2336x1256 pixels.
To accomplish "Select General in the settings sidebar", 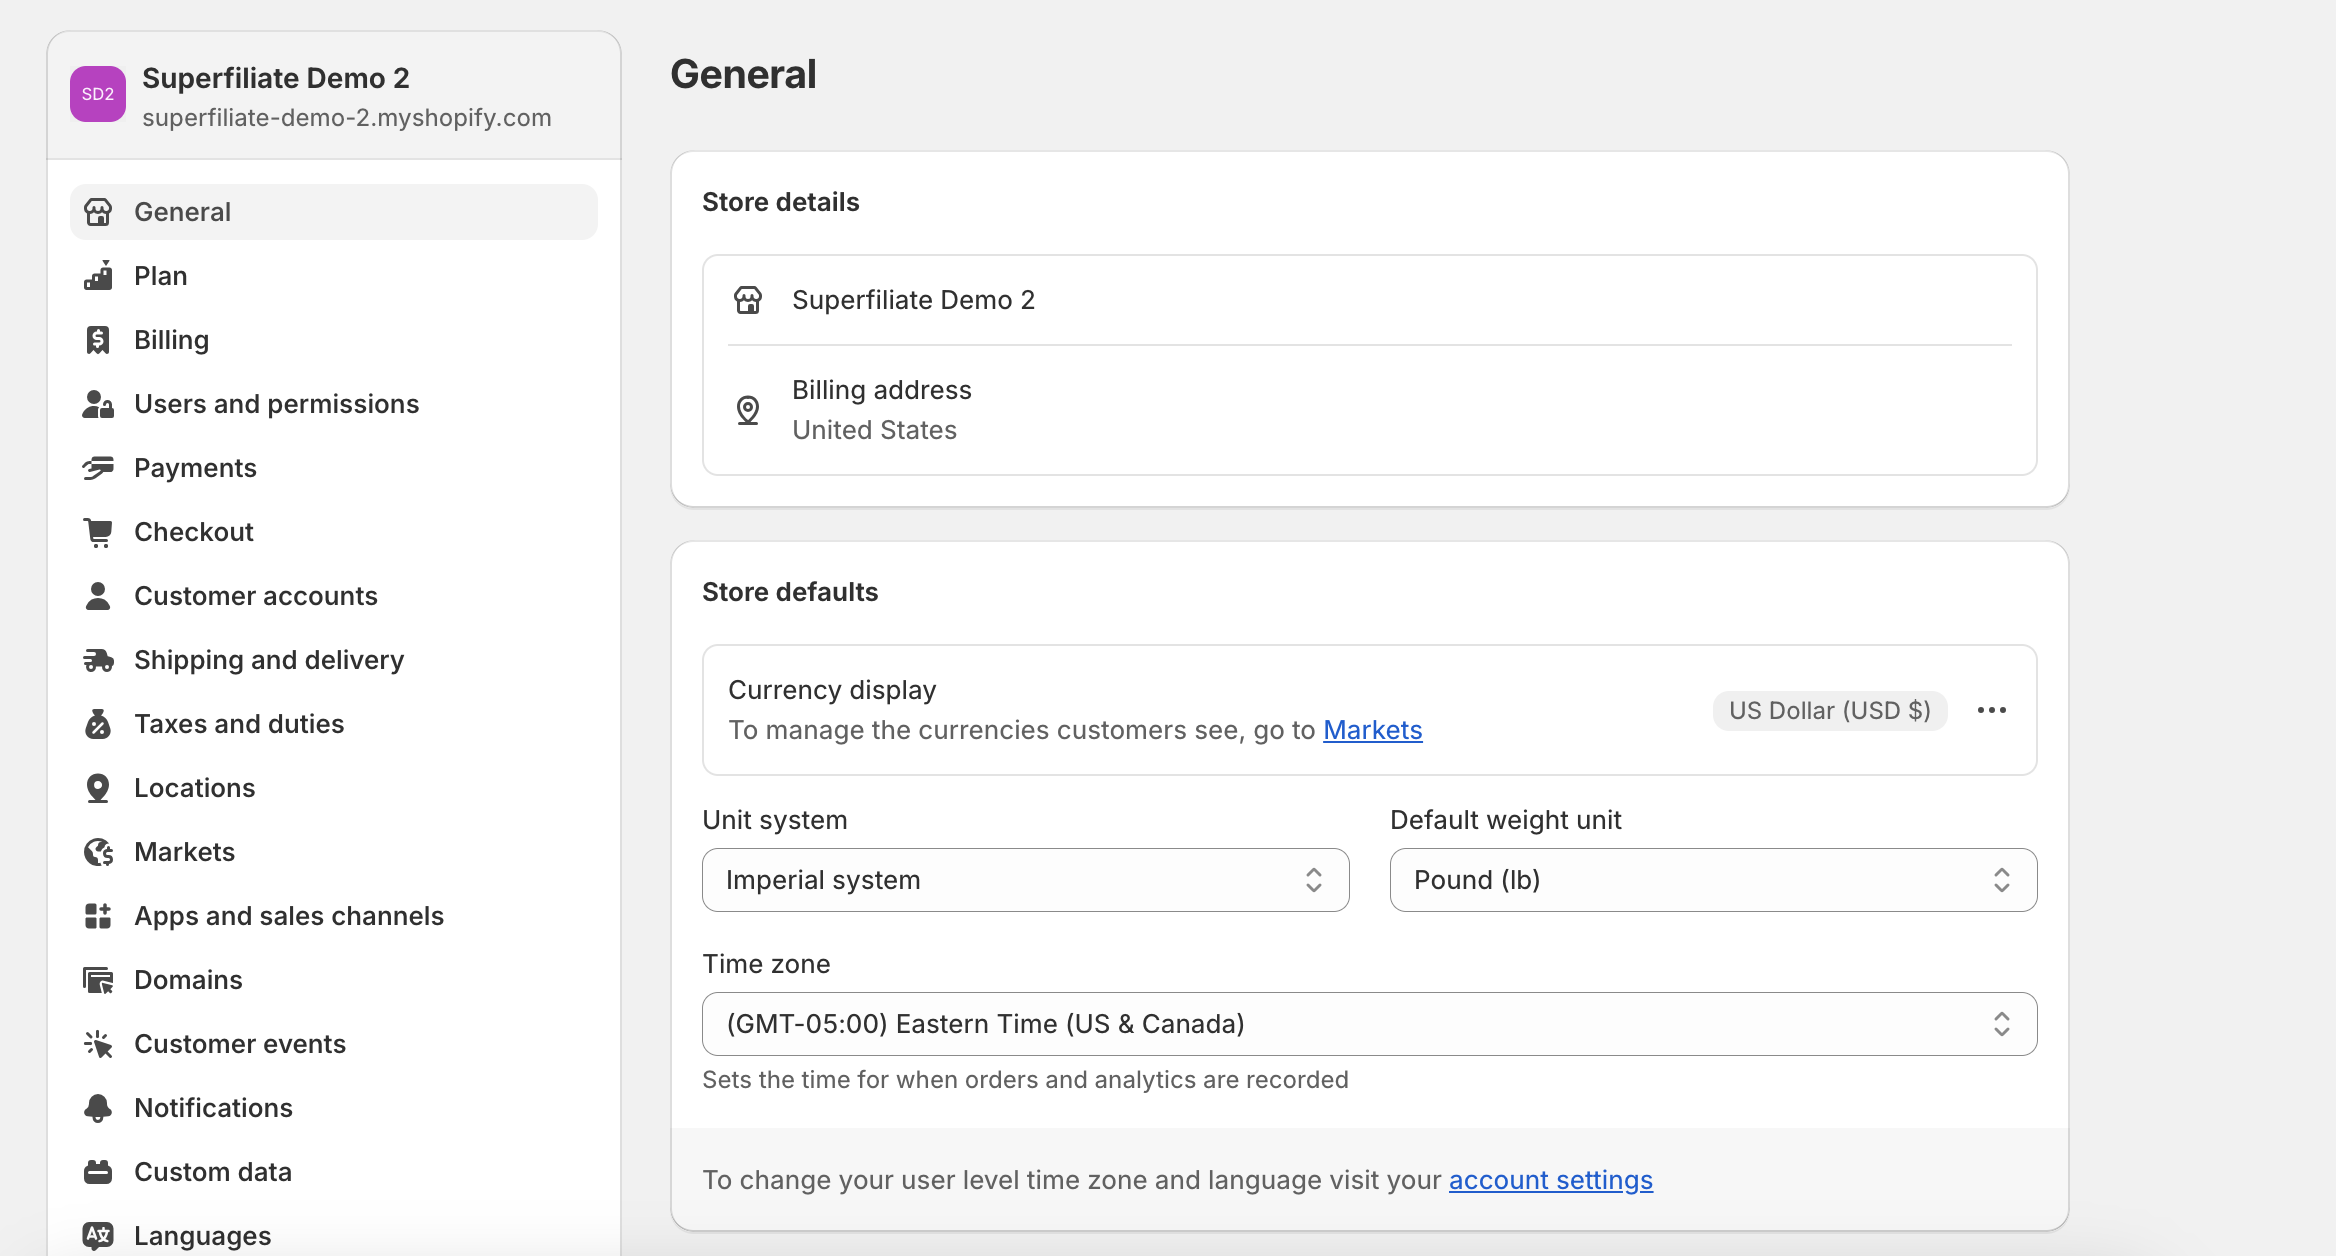I will coord(334,212).
